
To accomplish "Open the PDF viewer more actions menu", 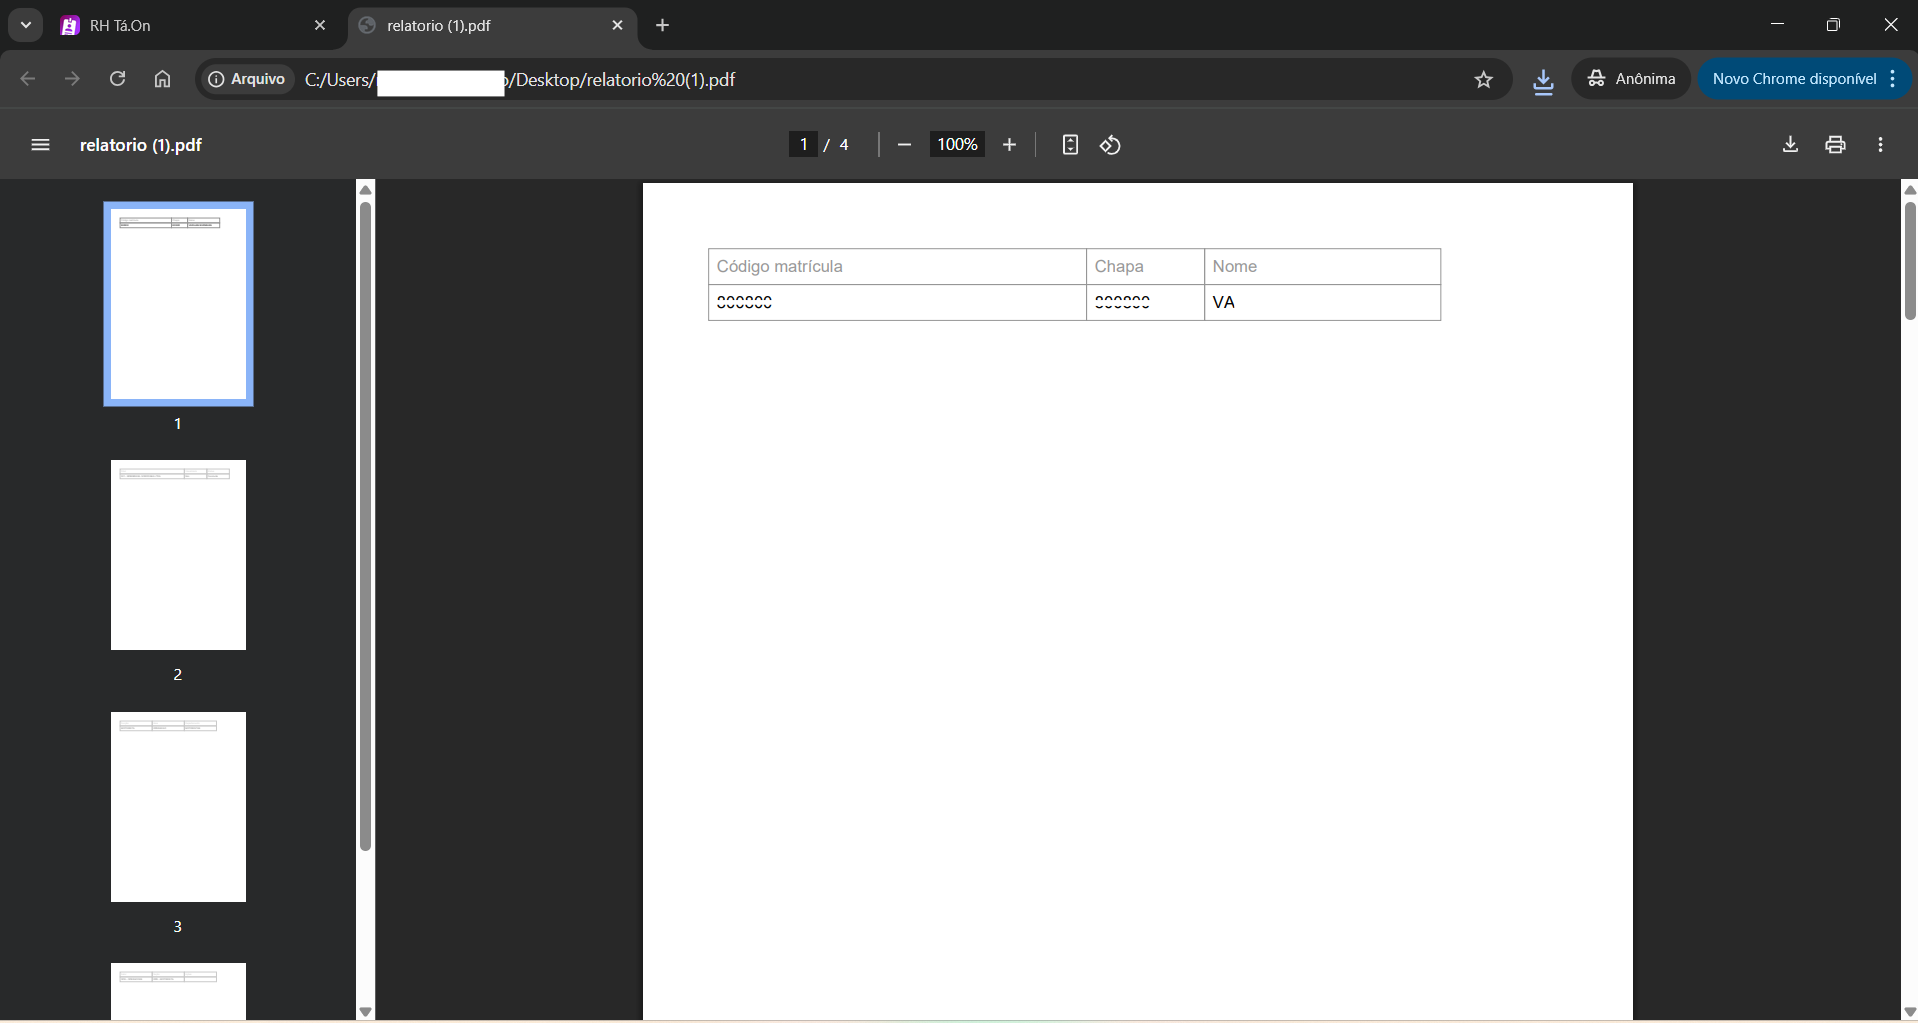I will 1881,145.
